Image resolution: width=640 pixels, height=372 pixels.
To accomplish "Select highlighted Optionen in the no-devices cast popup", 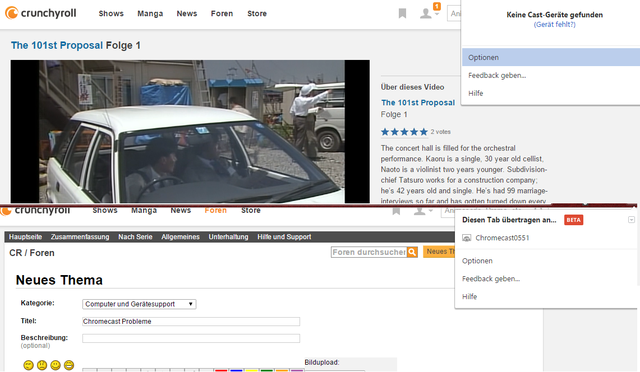I will click(551, 57).
